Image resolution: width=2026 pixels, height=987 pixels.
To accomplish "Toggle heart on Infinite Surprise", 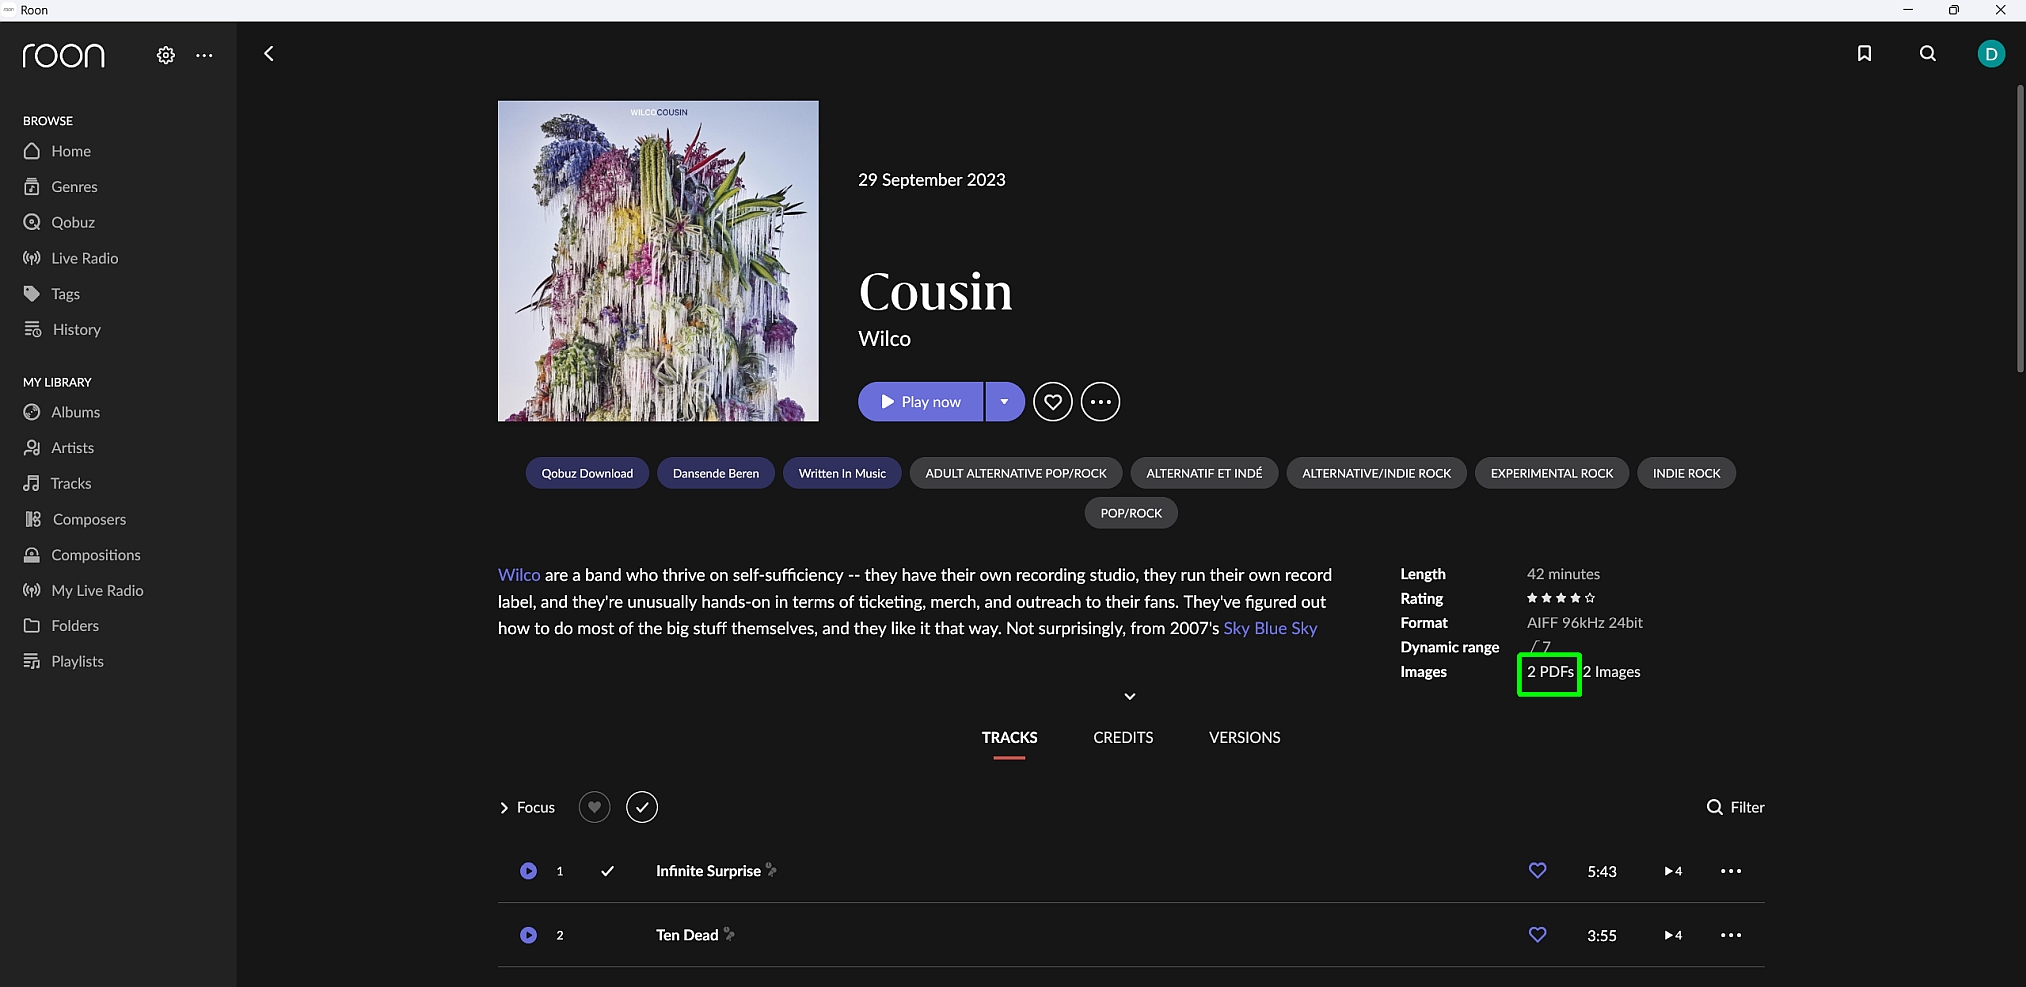I will [1538, 871].
